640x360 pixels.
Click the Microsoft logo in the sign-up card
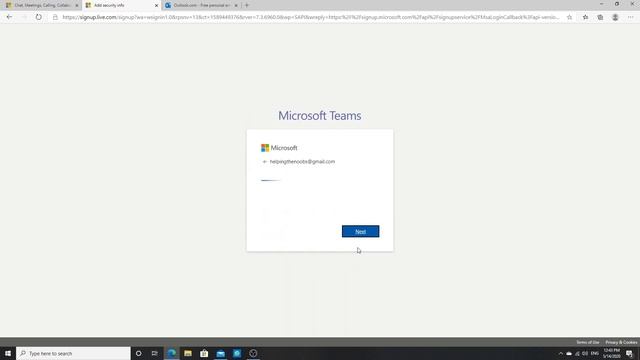click(x=279, y=148)
